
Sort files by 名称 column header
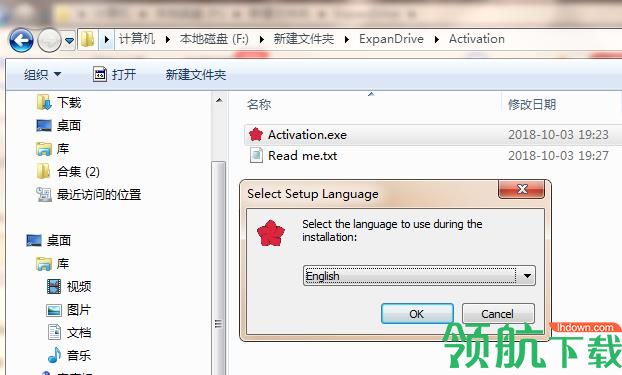(259, 104)
